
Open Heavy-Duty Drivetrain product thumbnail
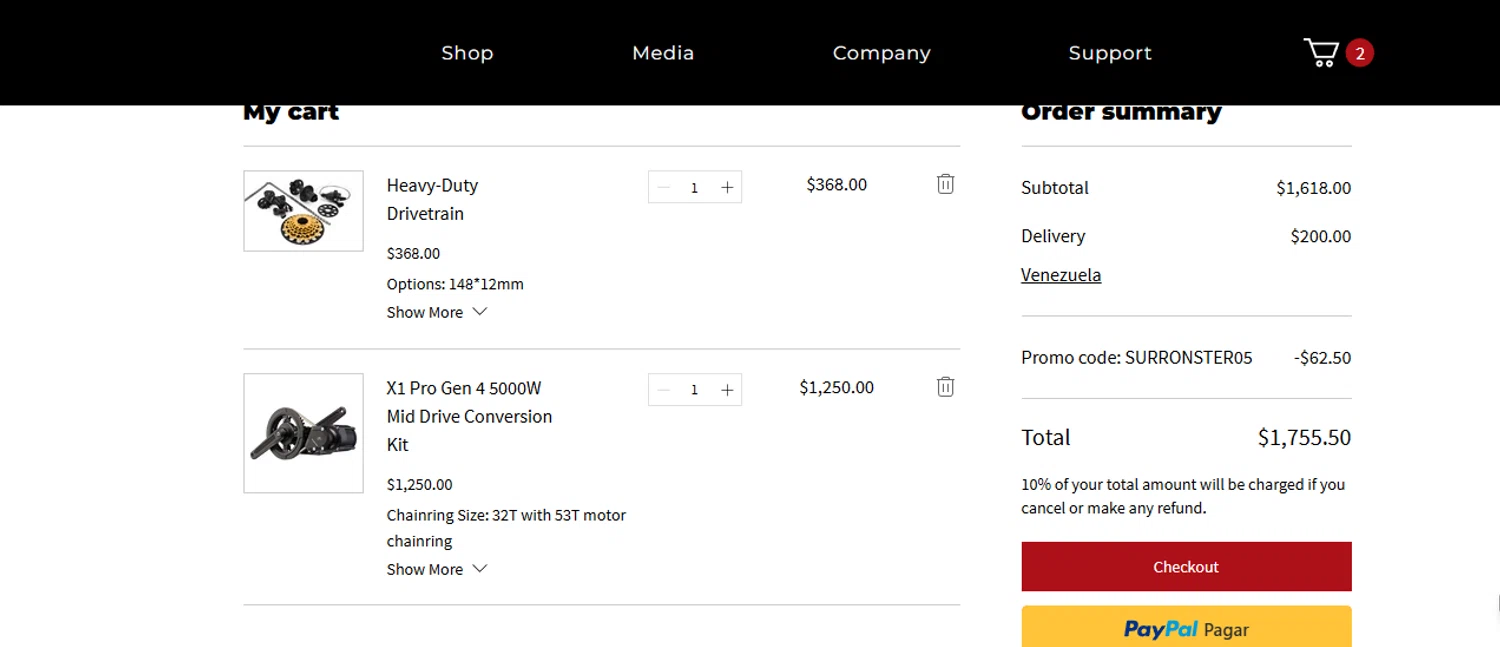tap(303, 211)
